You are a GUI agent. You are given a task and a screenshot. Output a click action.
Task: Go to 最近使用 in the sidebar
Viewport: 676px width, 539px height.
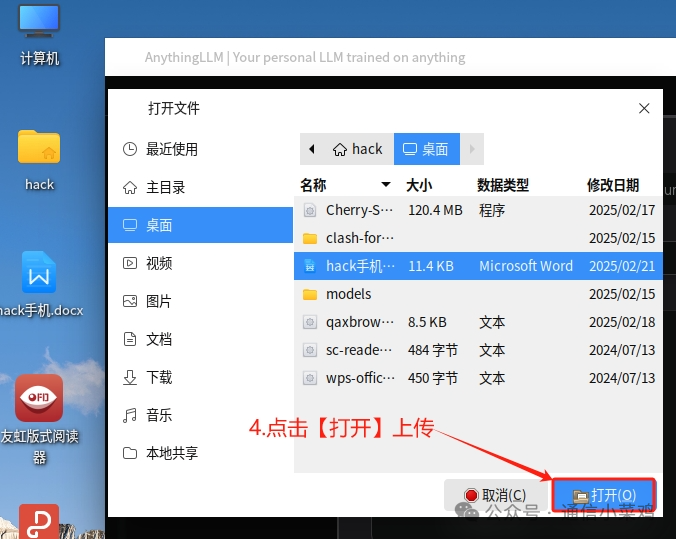tap(200, 149)
